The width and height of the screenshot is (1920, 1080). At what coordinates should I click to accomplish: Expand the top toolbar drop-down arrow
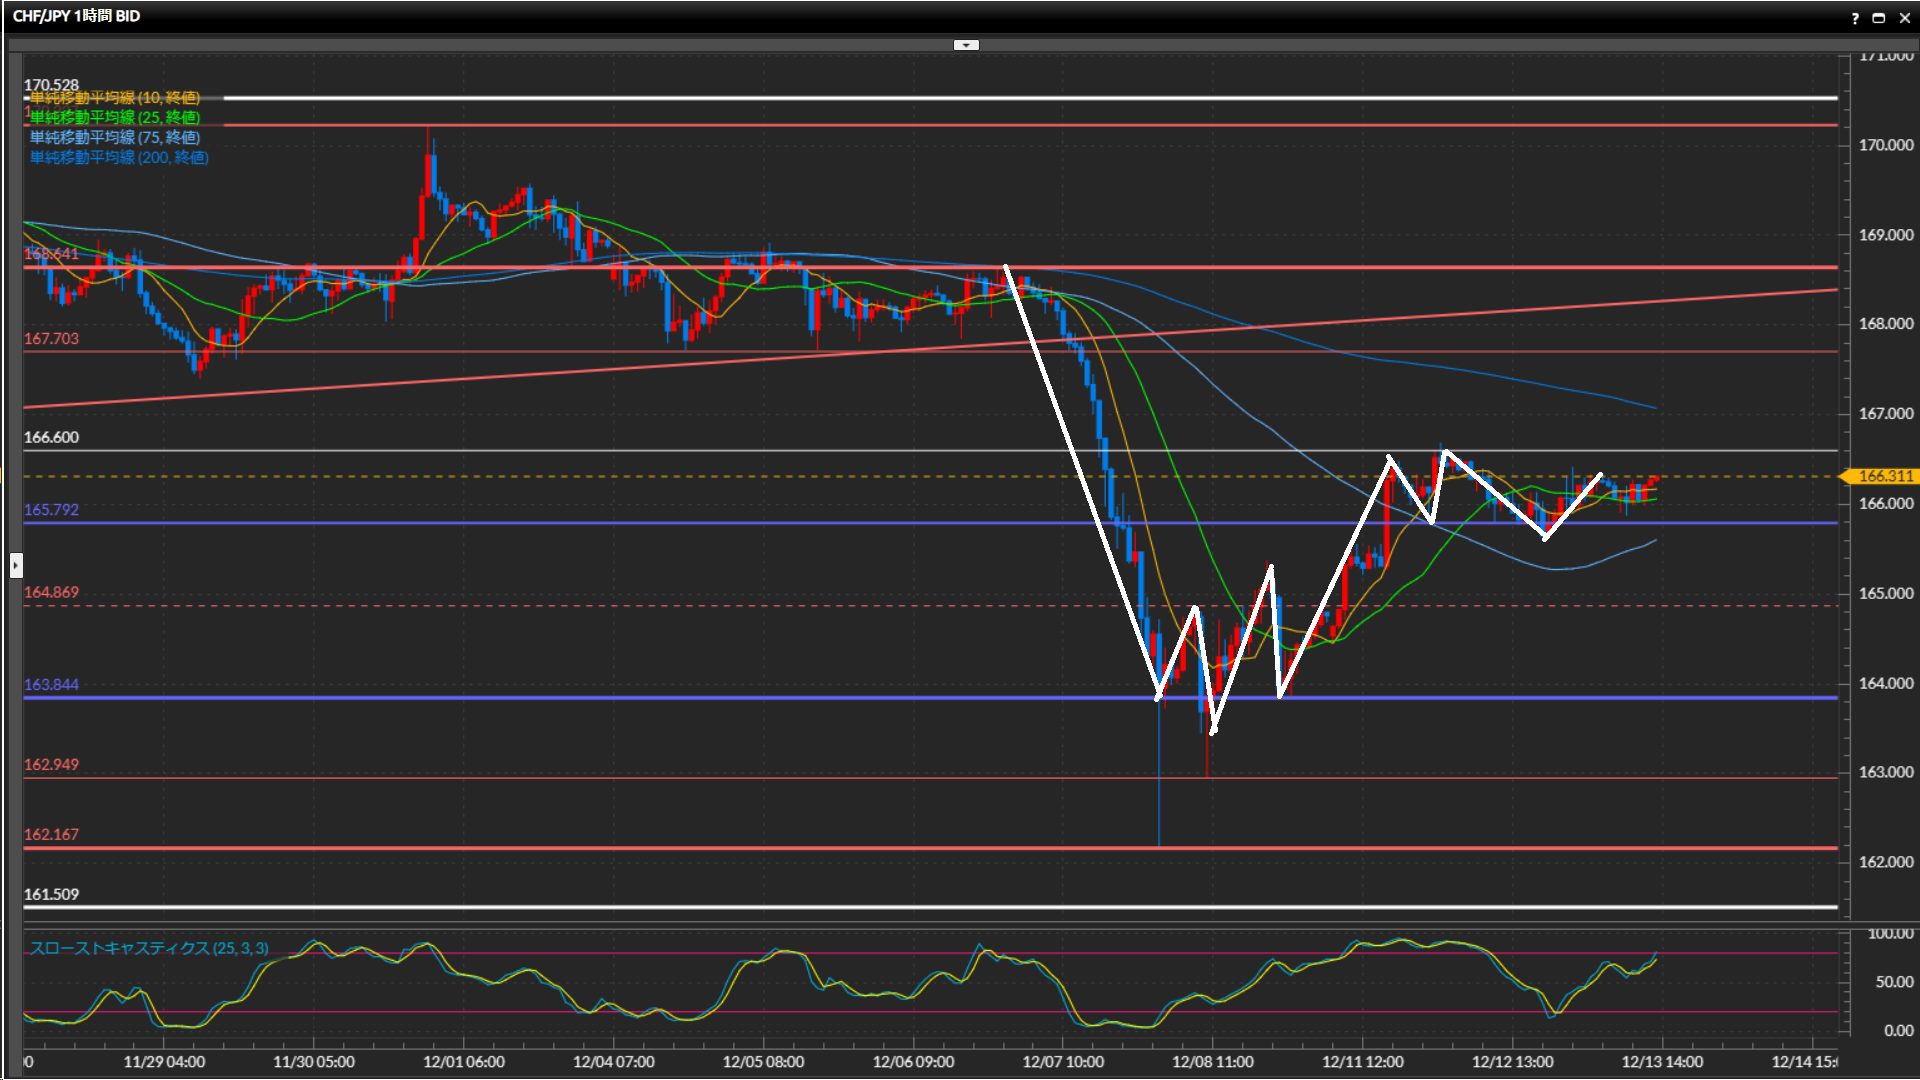(966, 45)
